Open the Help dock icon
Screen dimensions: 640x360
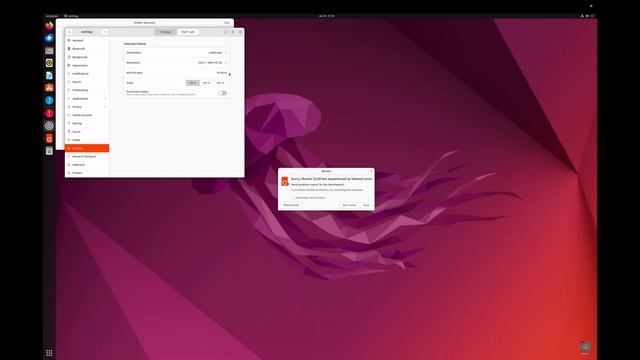click(49, 100)
